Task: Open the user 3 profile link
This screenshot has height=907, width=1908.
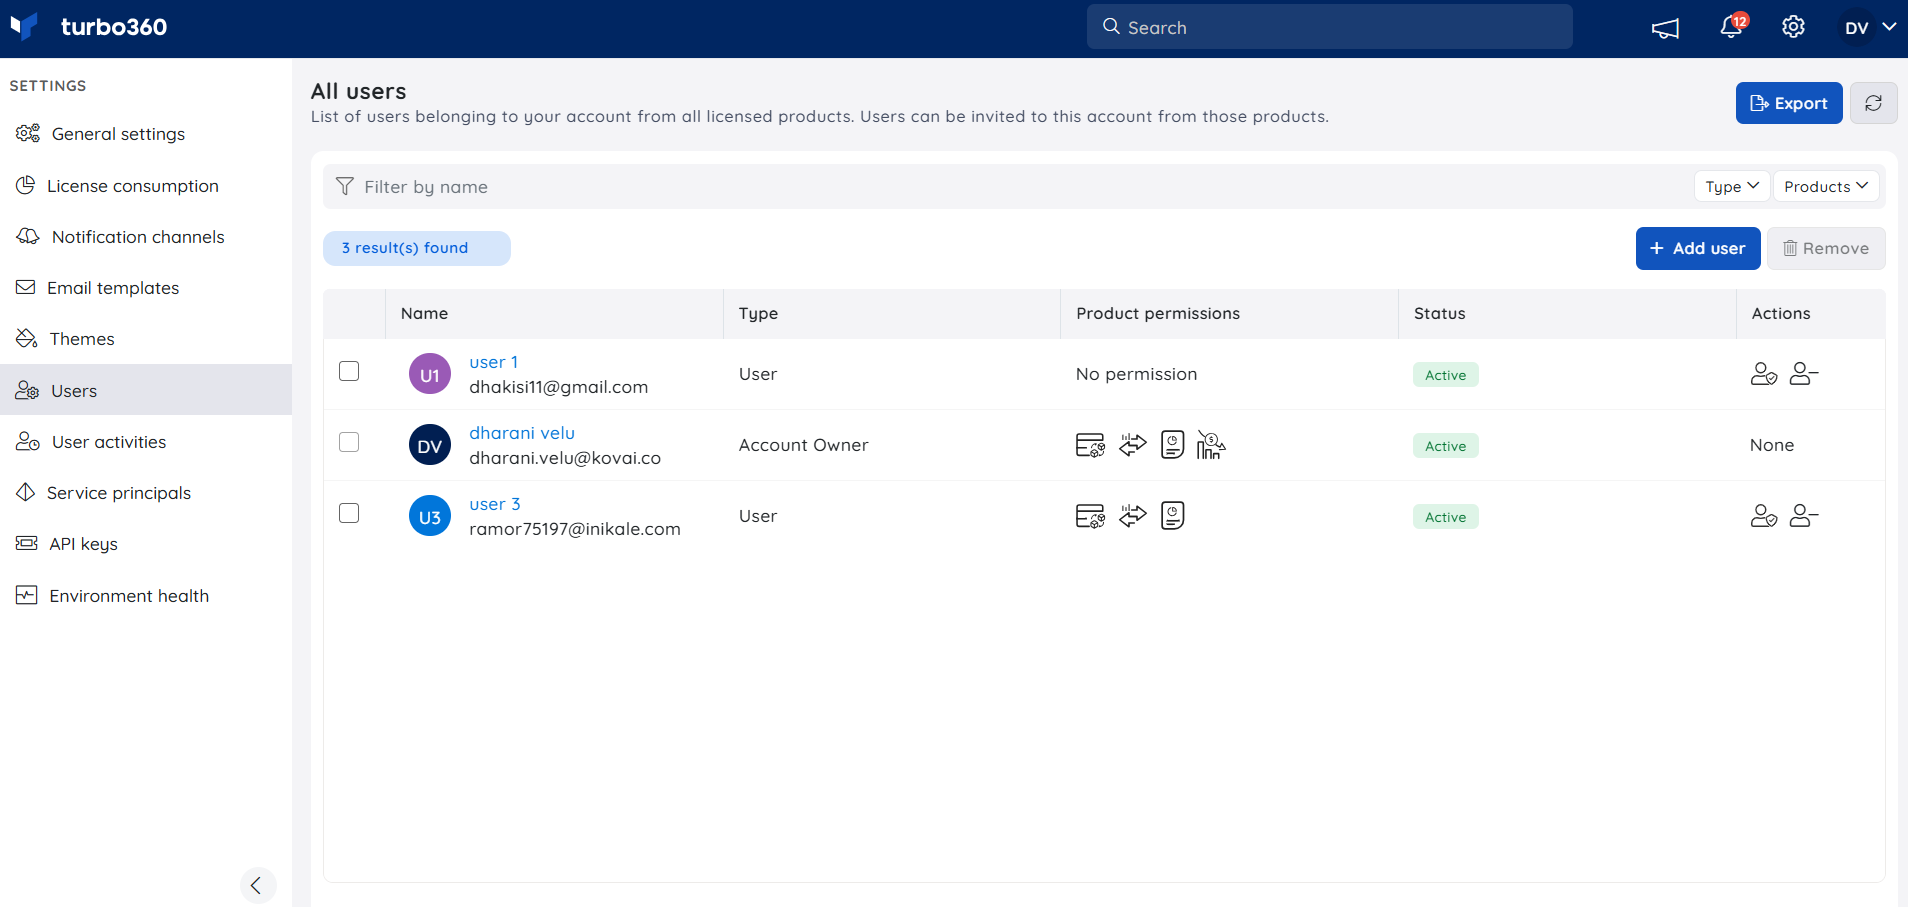Action: [495, 504]
